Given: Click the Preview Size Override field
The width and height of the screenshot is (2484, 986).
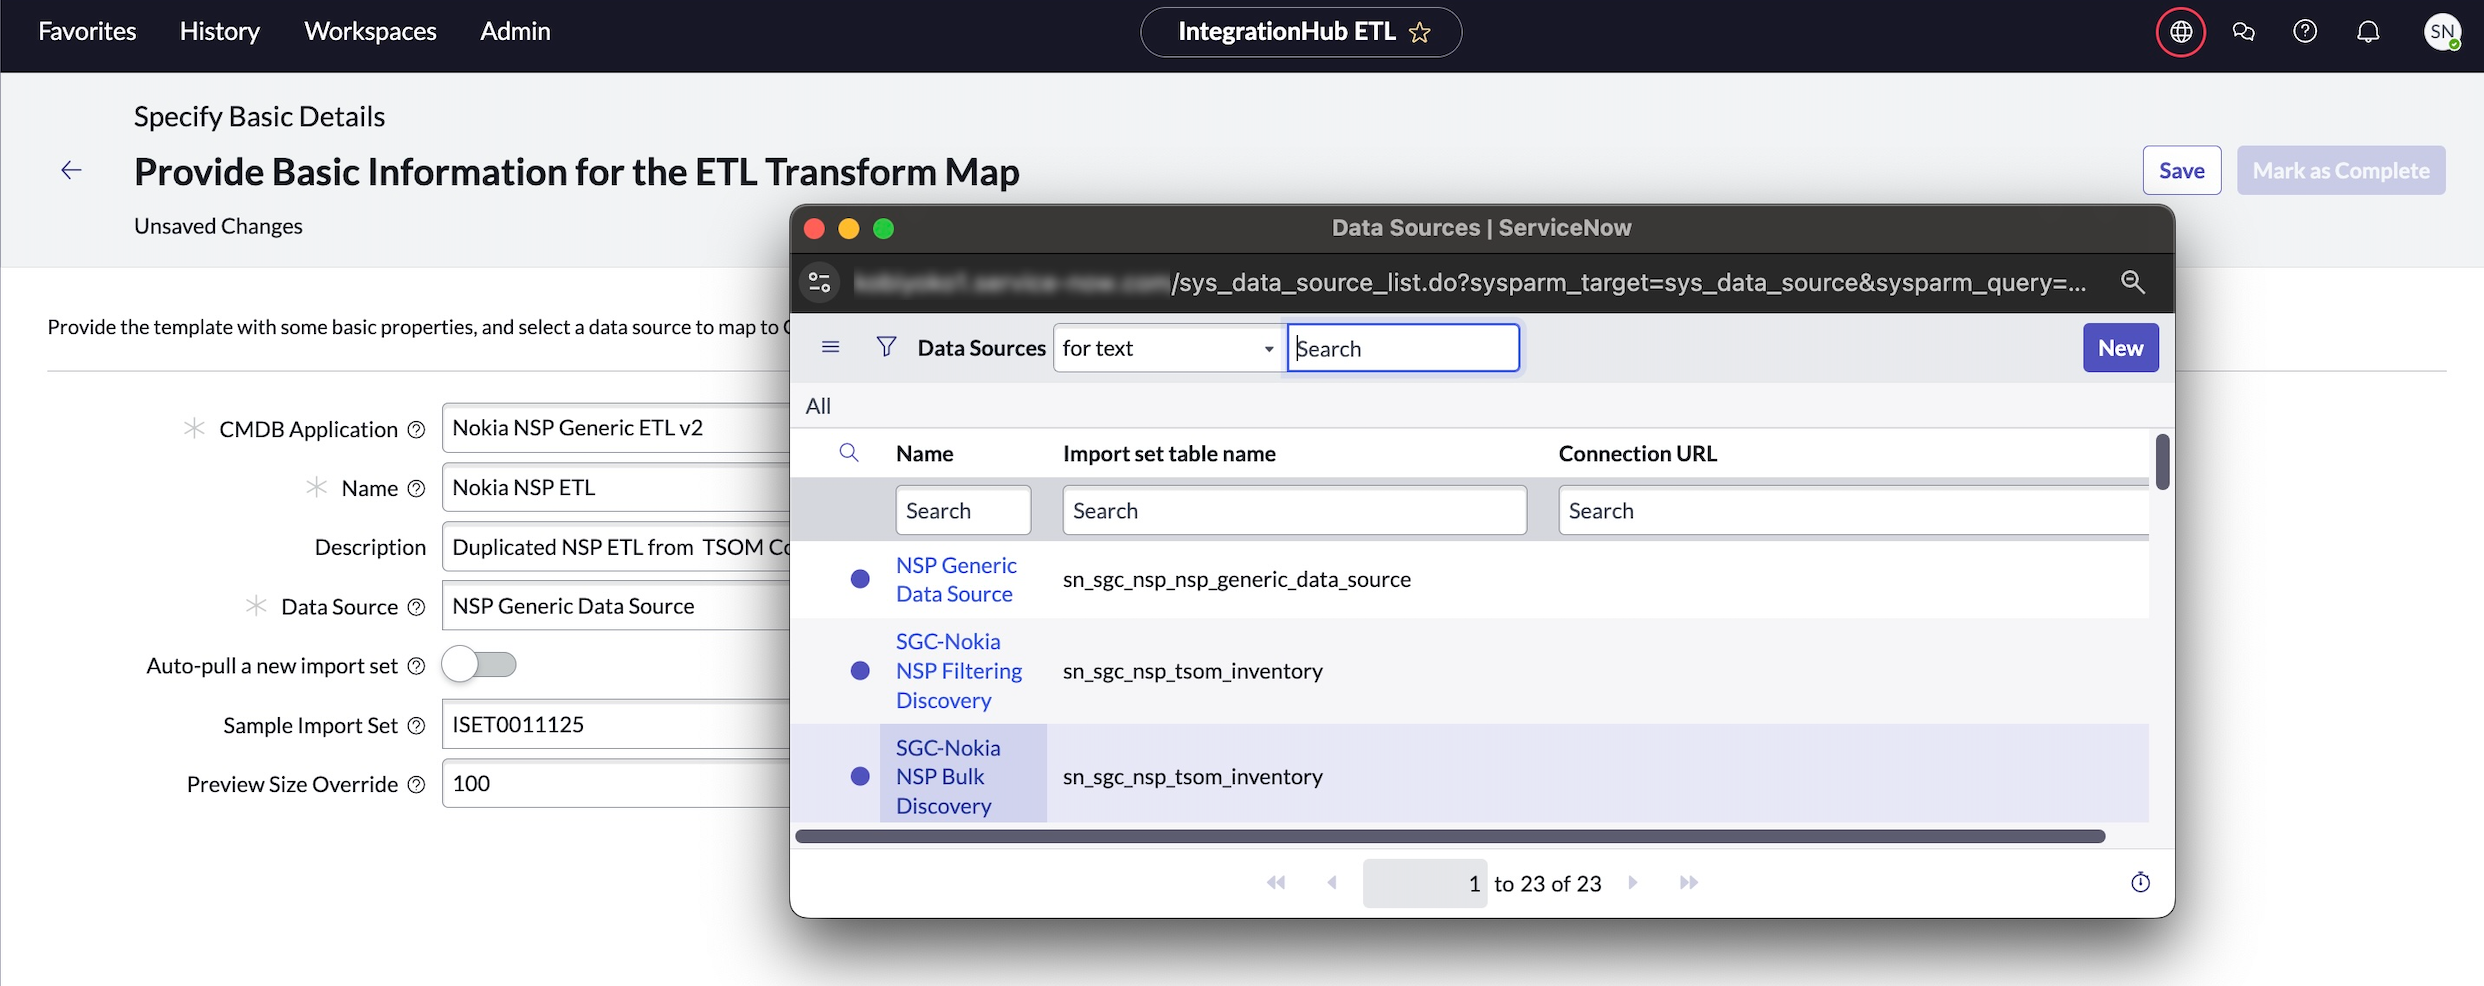Looking at the screenshot, I should tap(616, 784).
